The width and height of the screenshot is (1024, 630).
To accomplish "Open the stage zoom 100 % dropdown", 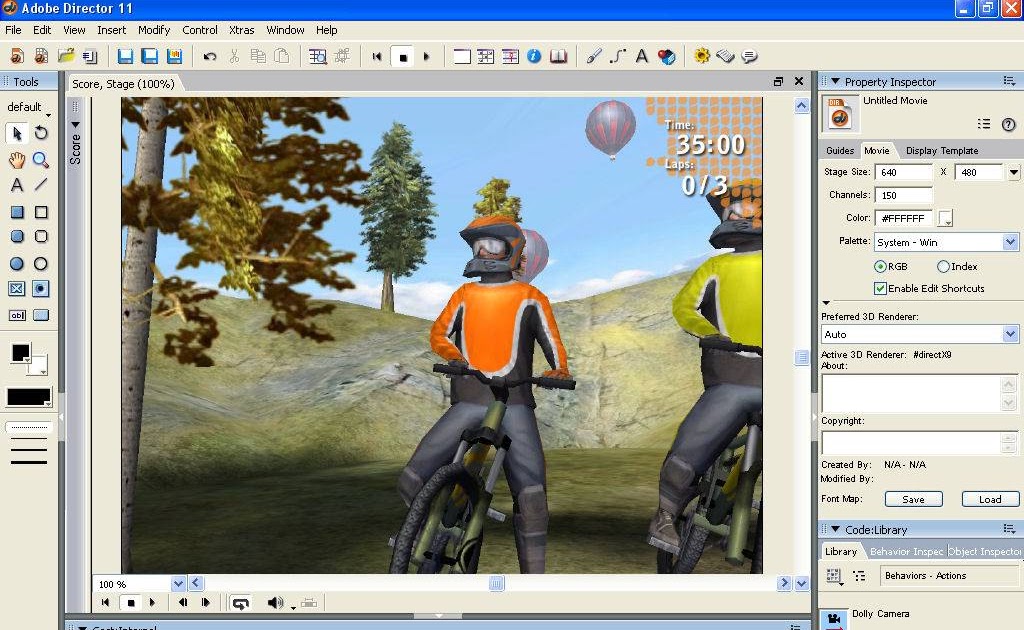I will coord(178,584).
